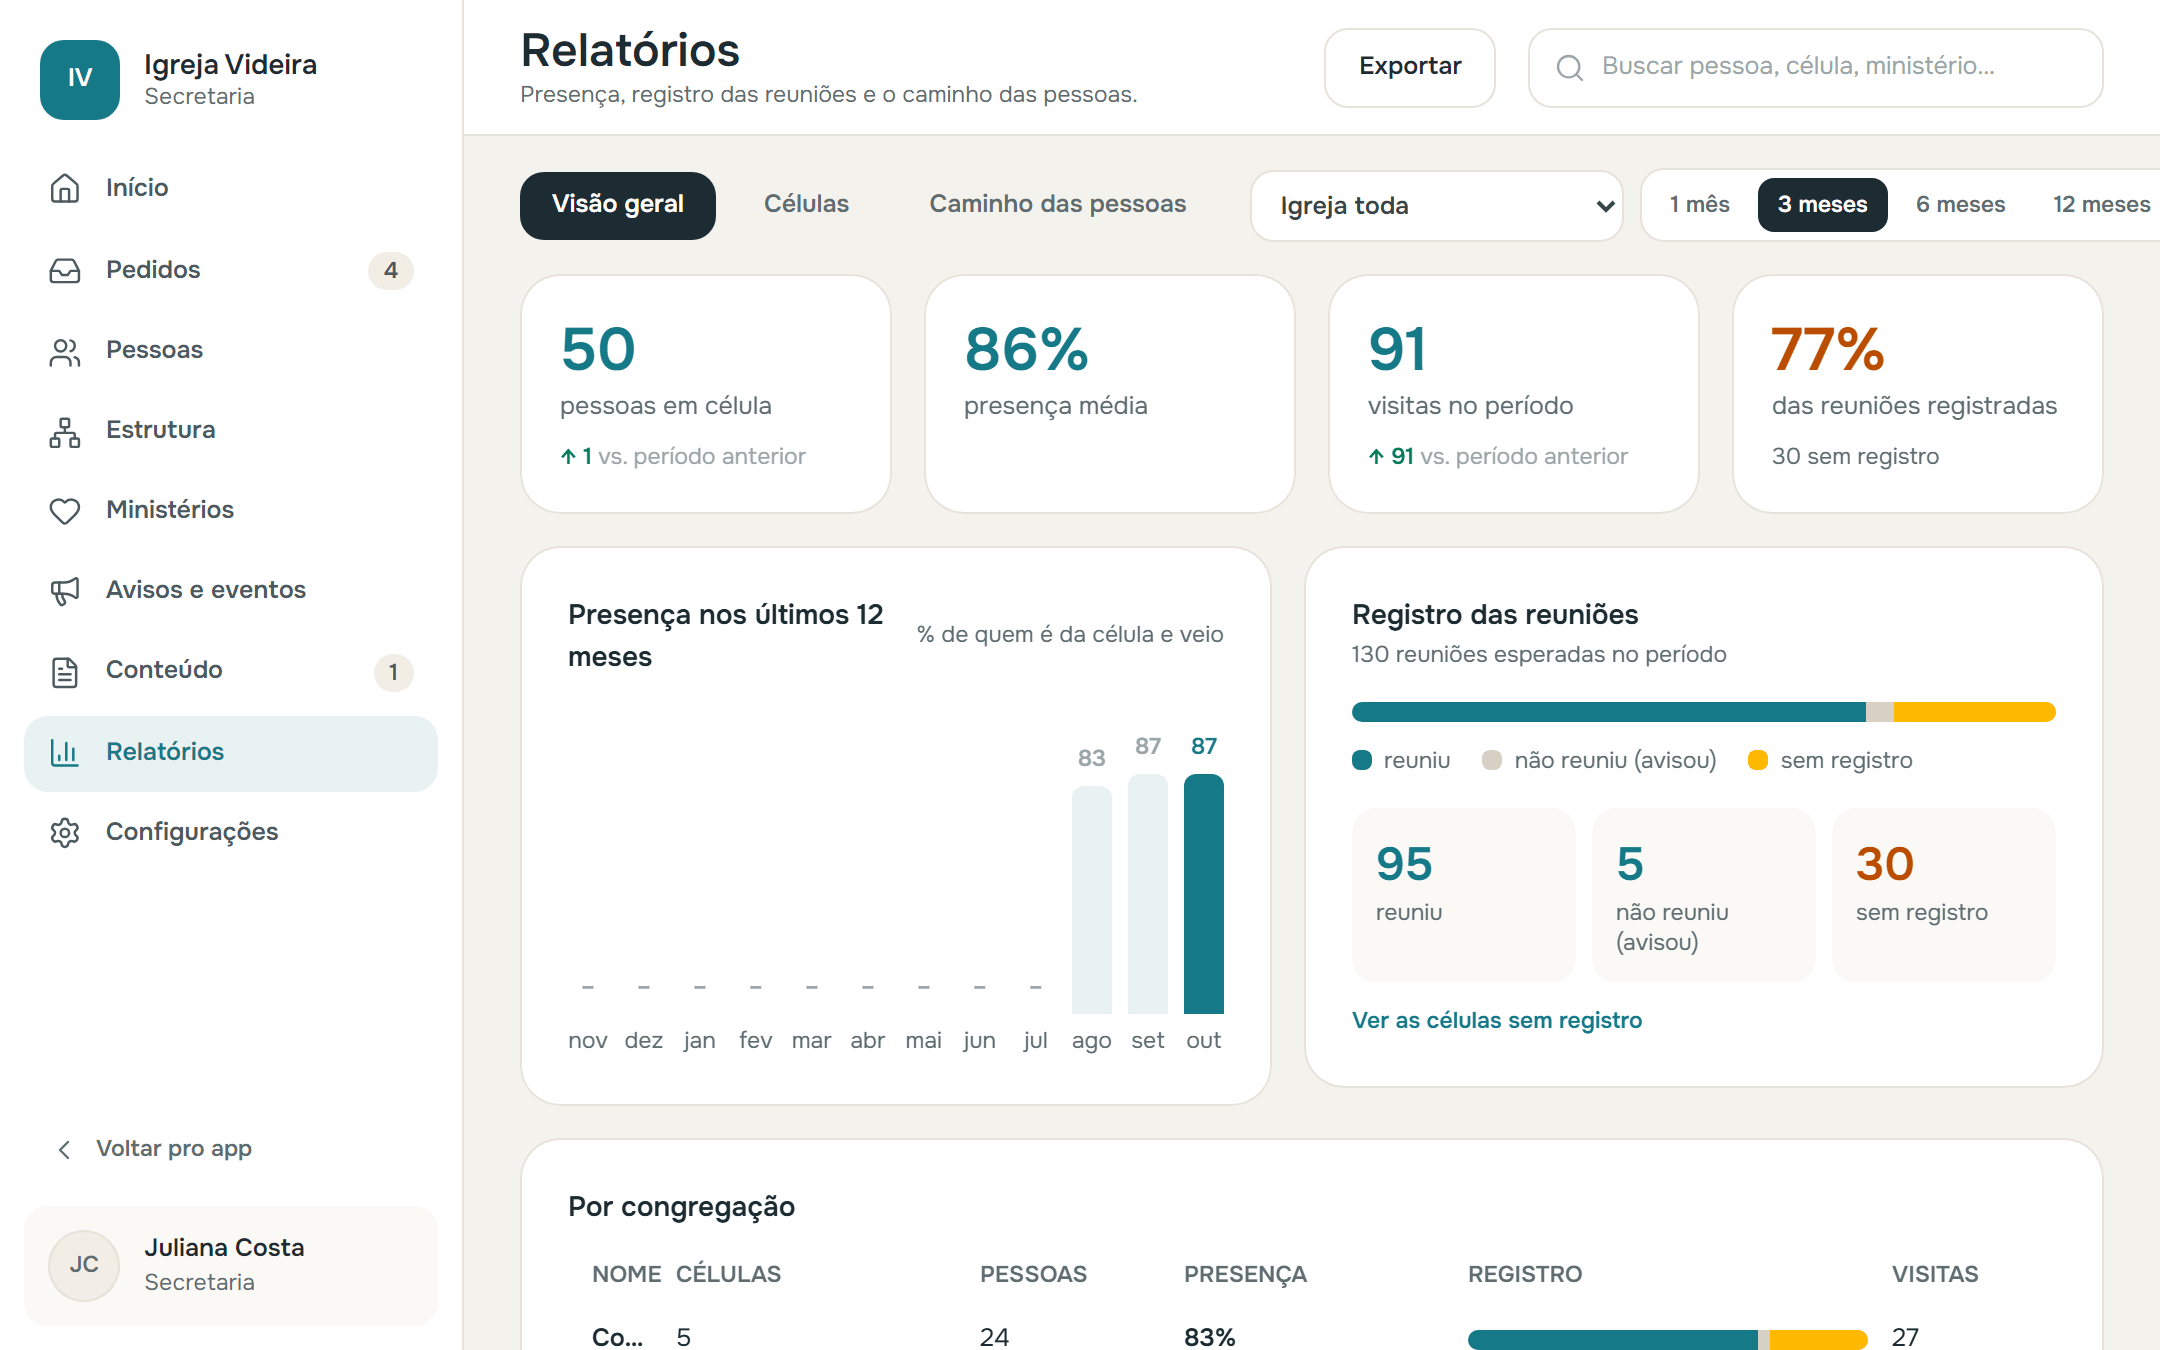Click the JC user avatar
The width and height of the screenshot is (2160, 1350).
(84, 1265)
